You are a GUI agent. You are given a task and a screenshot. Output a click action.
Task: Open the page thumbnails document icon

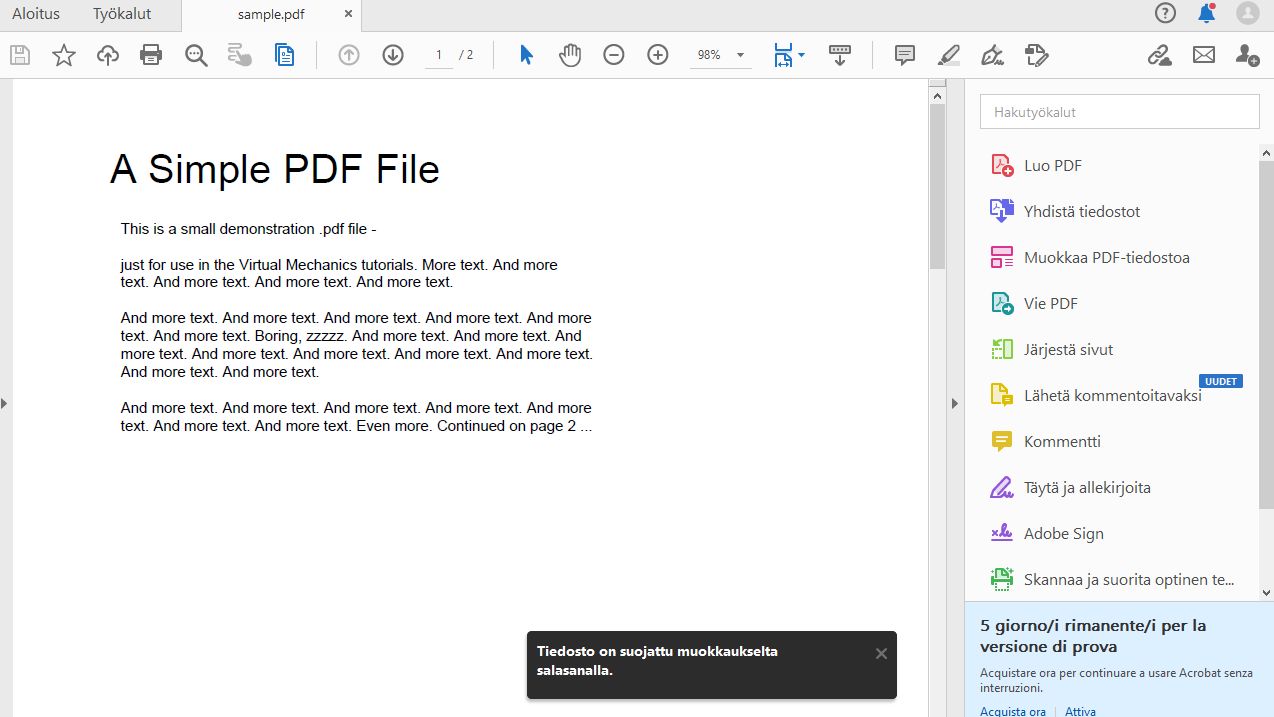[x=285, y=55]
